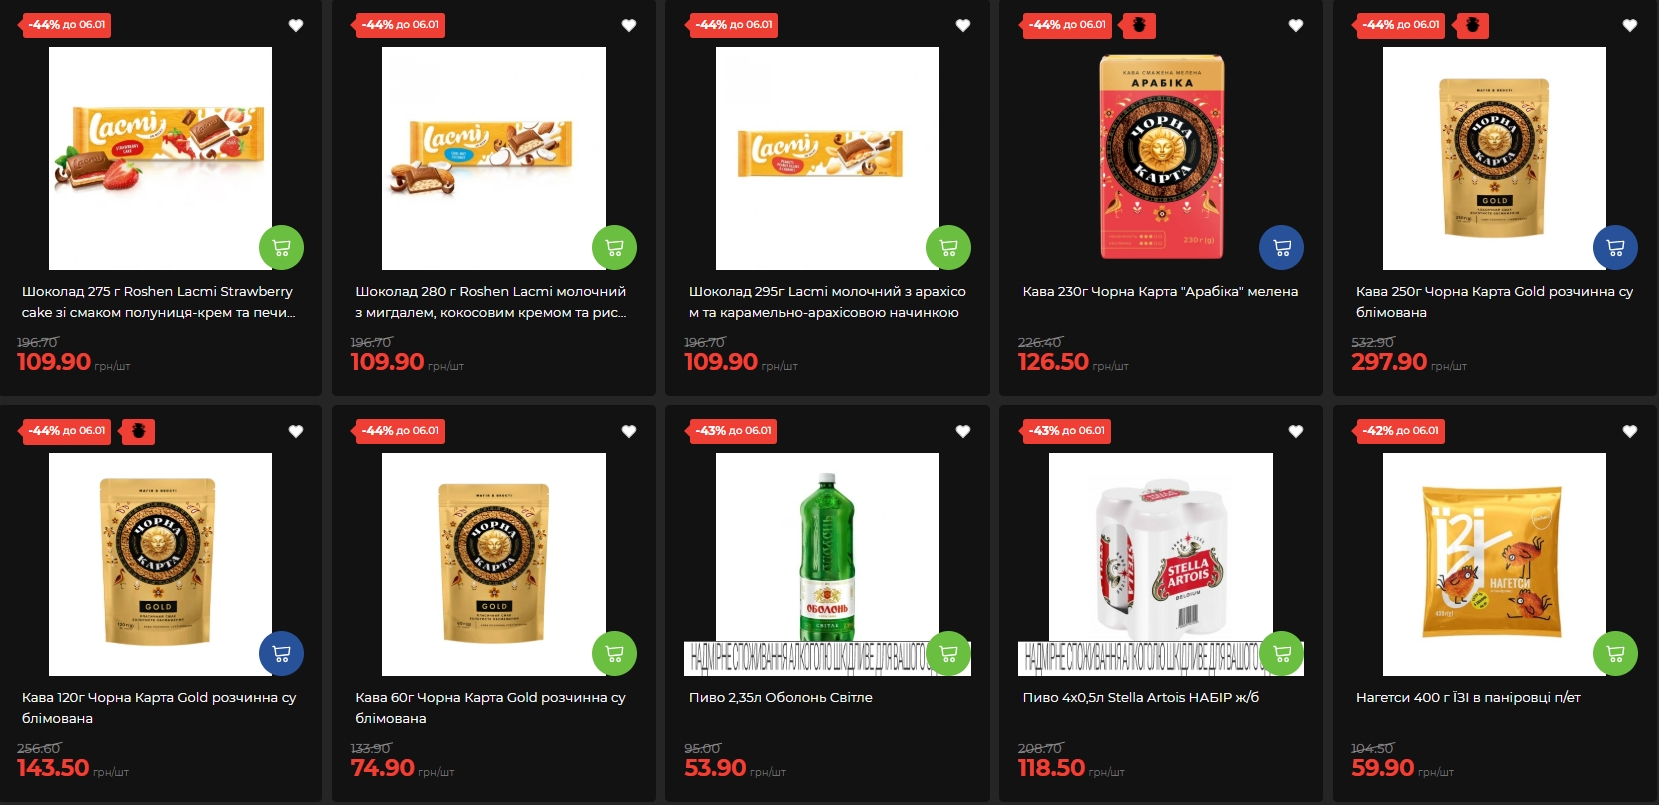Open Пиво 4х0,5л Stella Artois product link
Screen dimensions: 1659x805
coord(1140,697)
